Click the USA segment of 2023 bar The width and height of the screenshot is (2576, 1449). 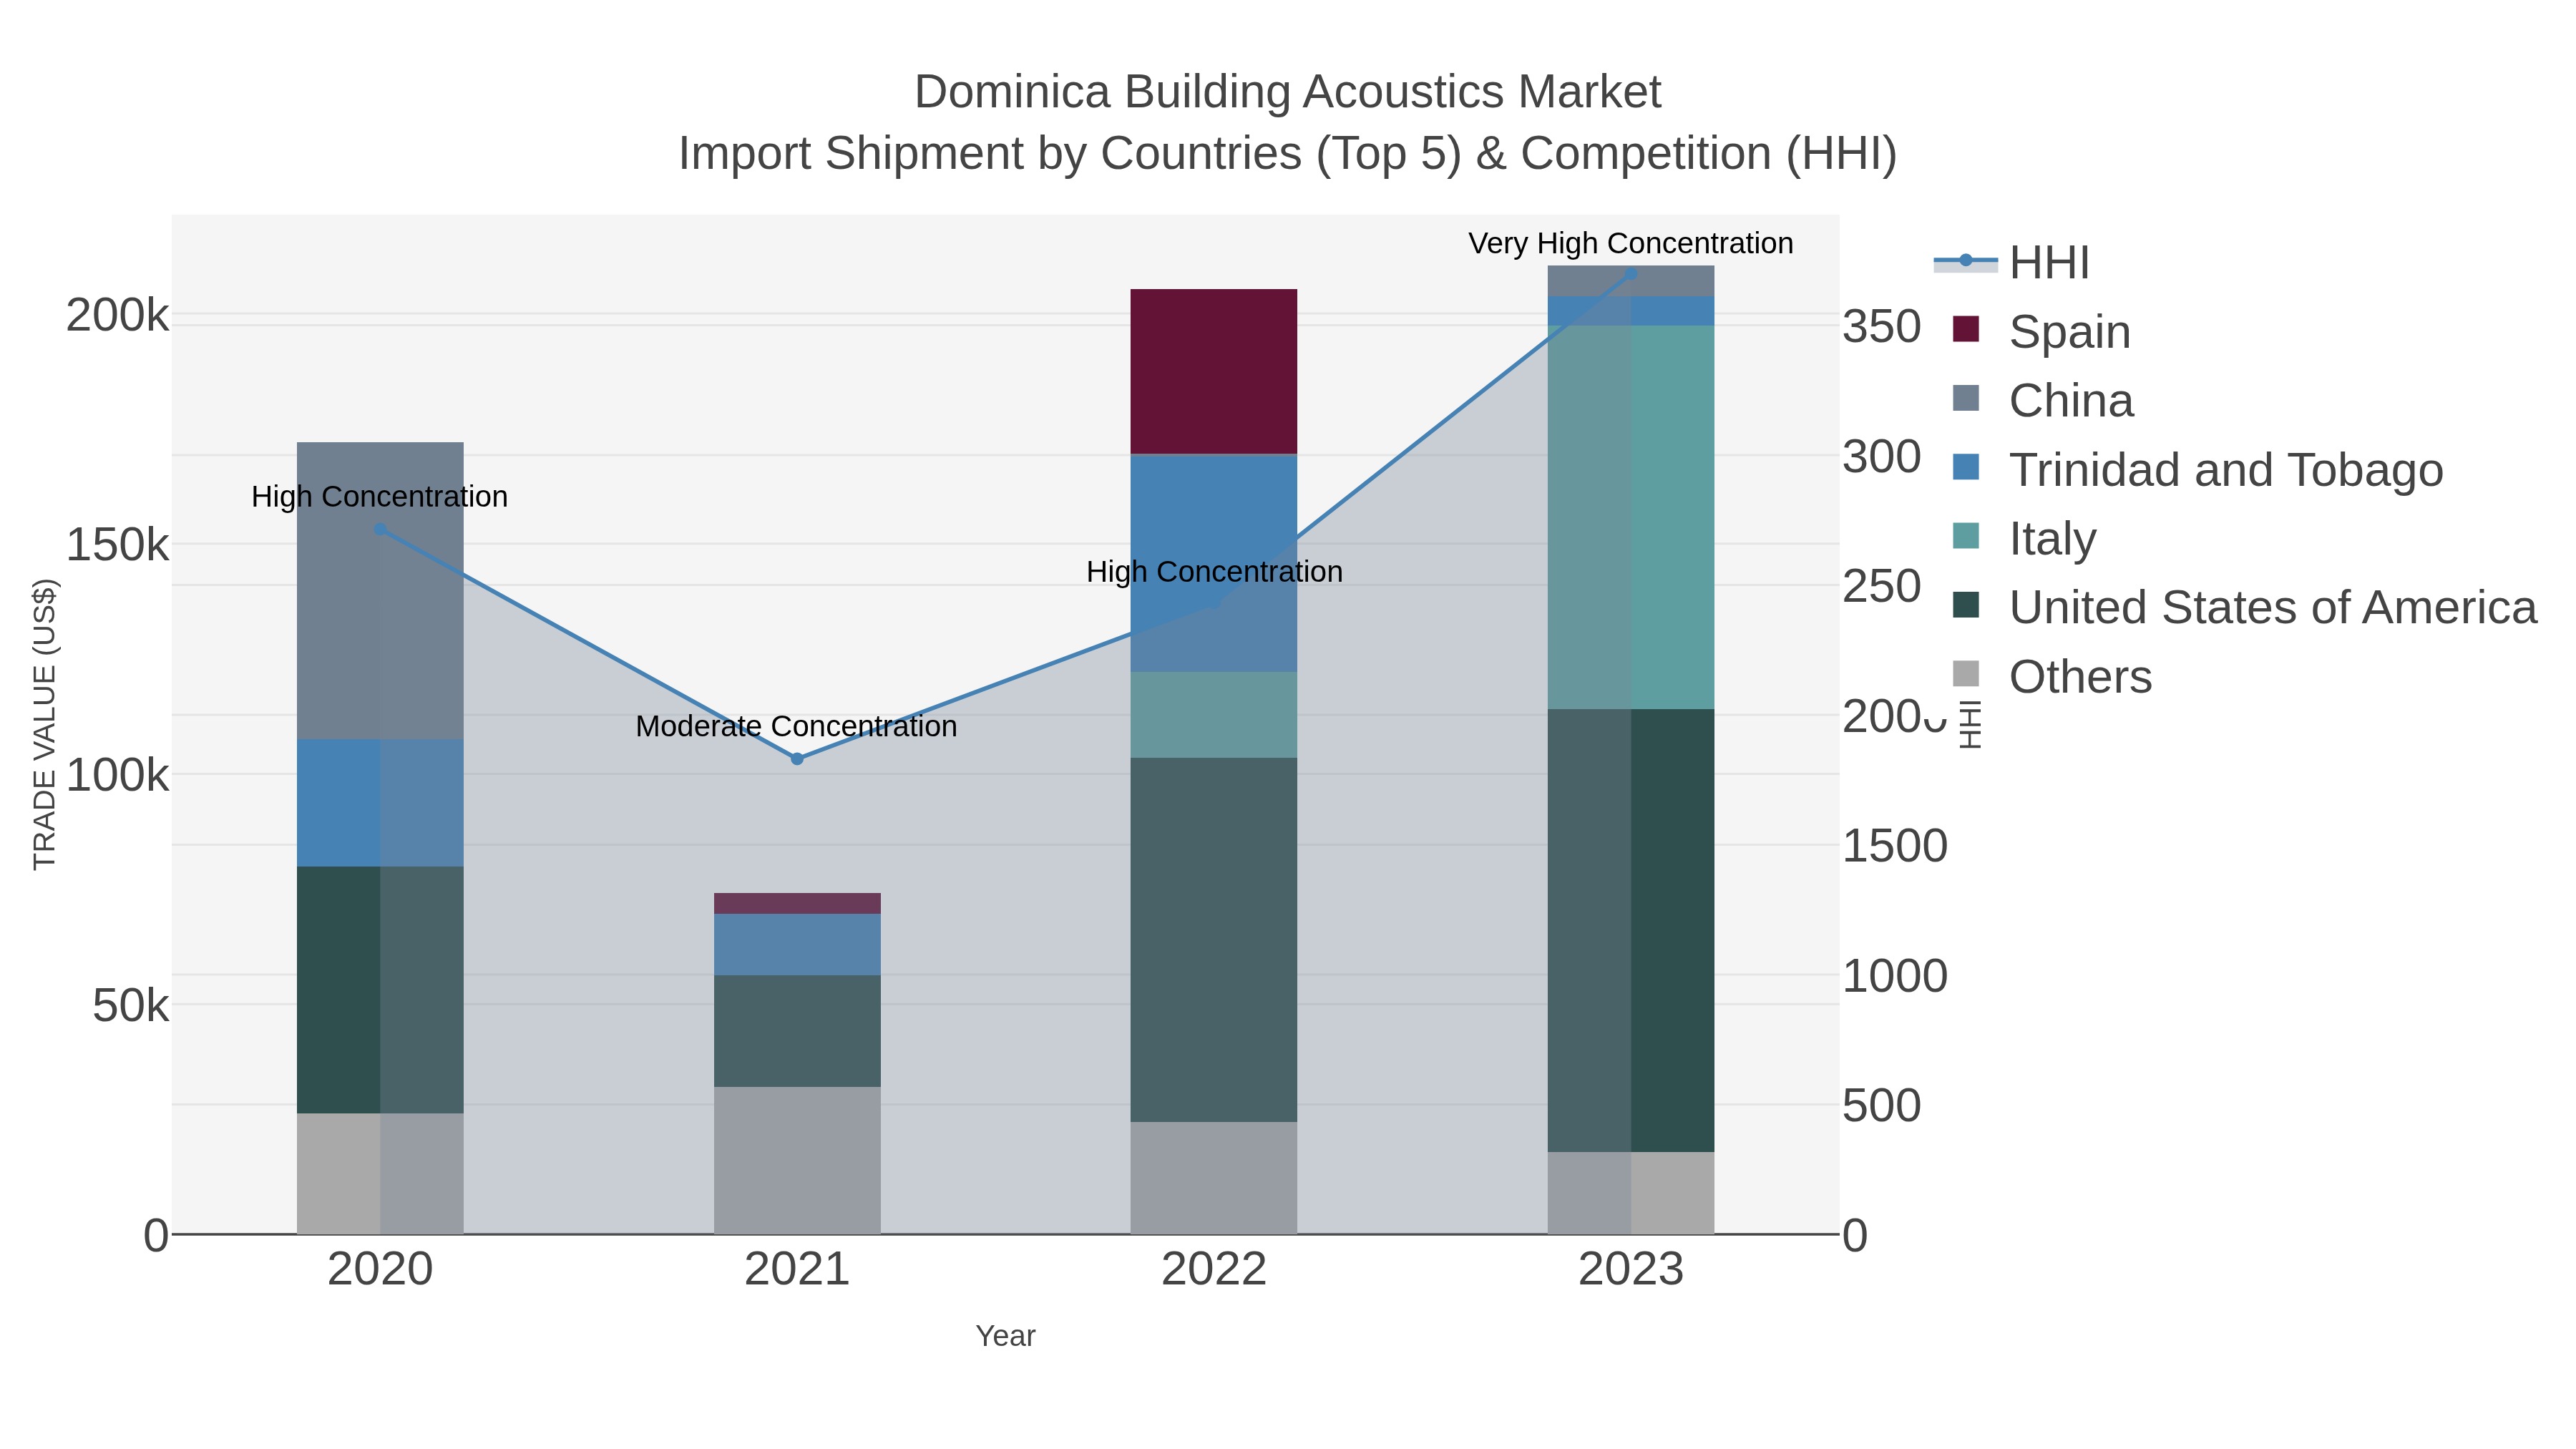[x=1631, y=931]
